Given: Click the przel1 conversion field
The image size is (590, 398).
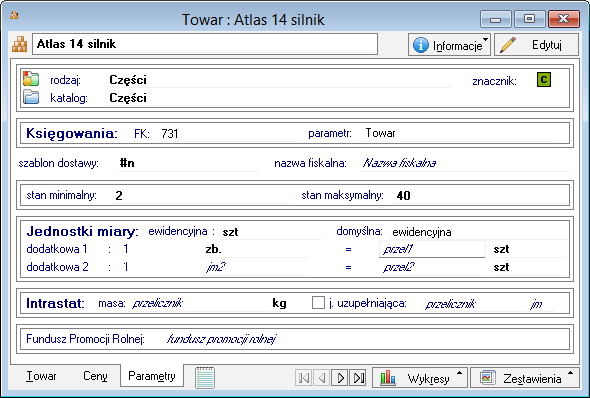Looking at the screenshot, I should (x=432, y=249).
